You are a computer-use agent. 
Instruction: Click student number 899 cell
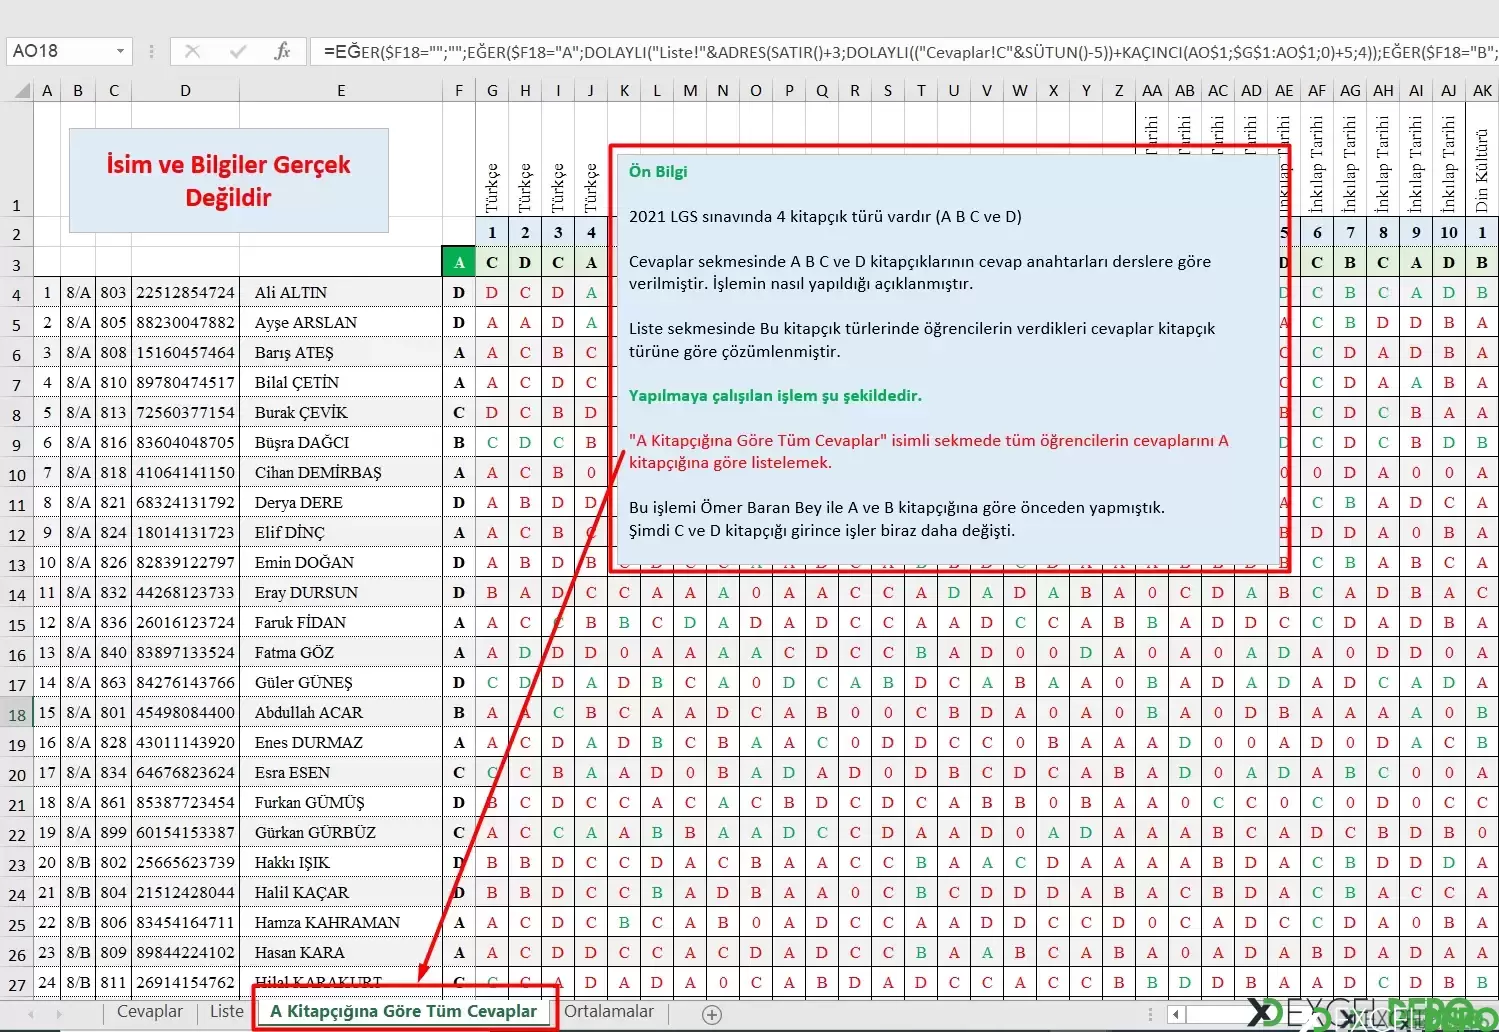[113, 832]
